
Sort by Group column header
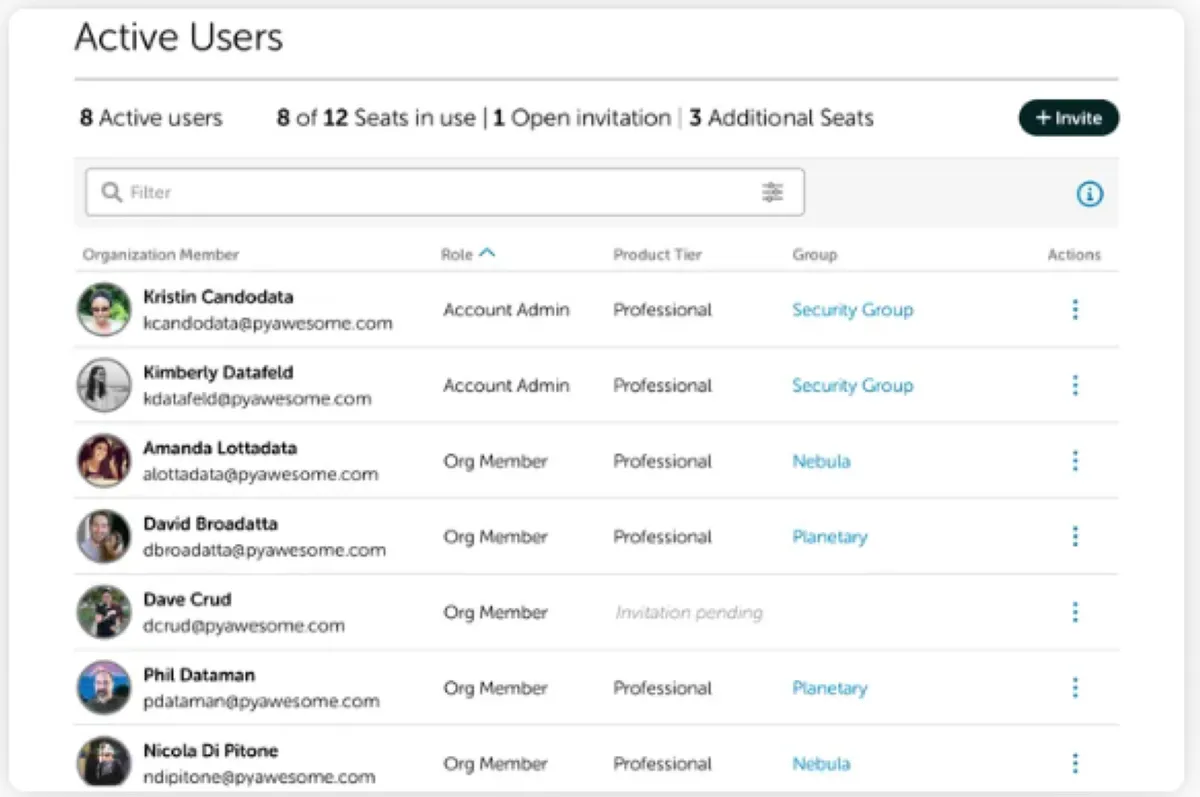pyautogui.click(x=814, y=255)
